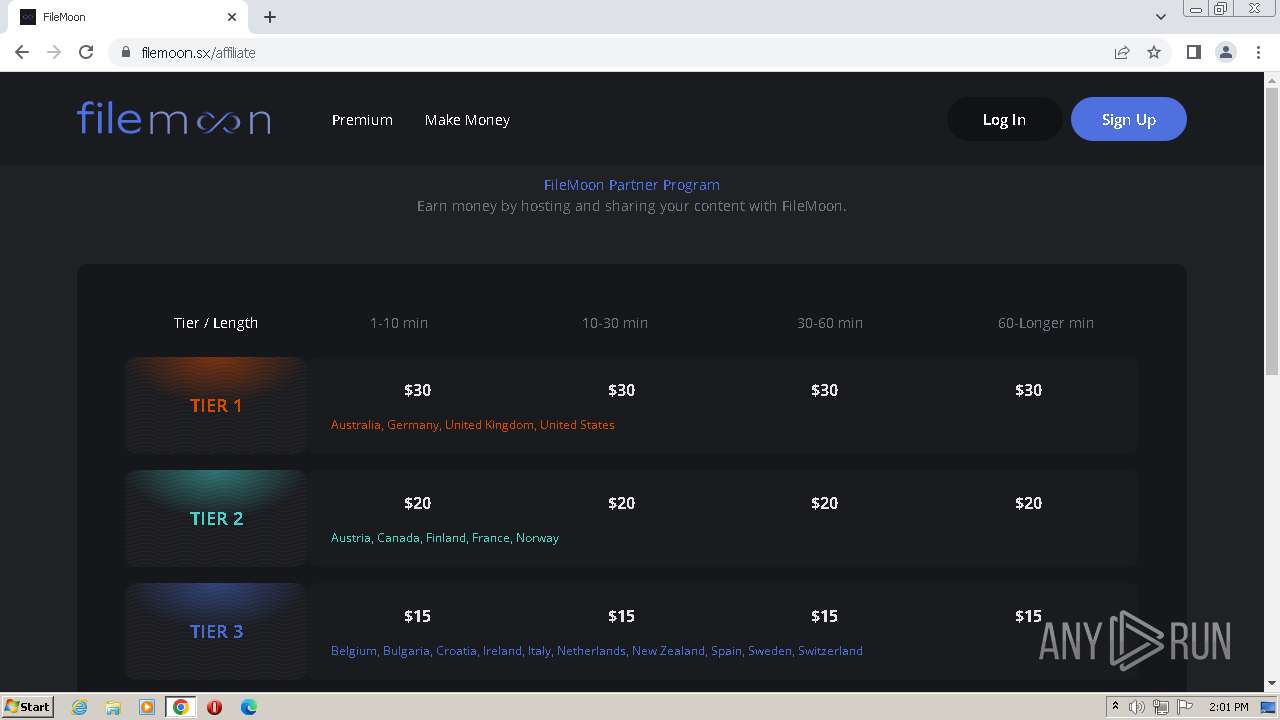The width and height of the screenshot is (1280, 720).
Task: Share this page icon in address bar
Action: click(x=1122, y=52)
